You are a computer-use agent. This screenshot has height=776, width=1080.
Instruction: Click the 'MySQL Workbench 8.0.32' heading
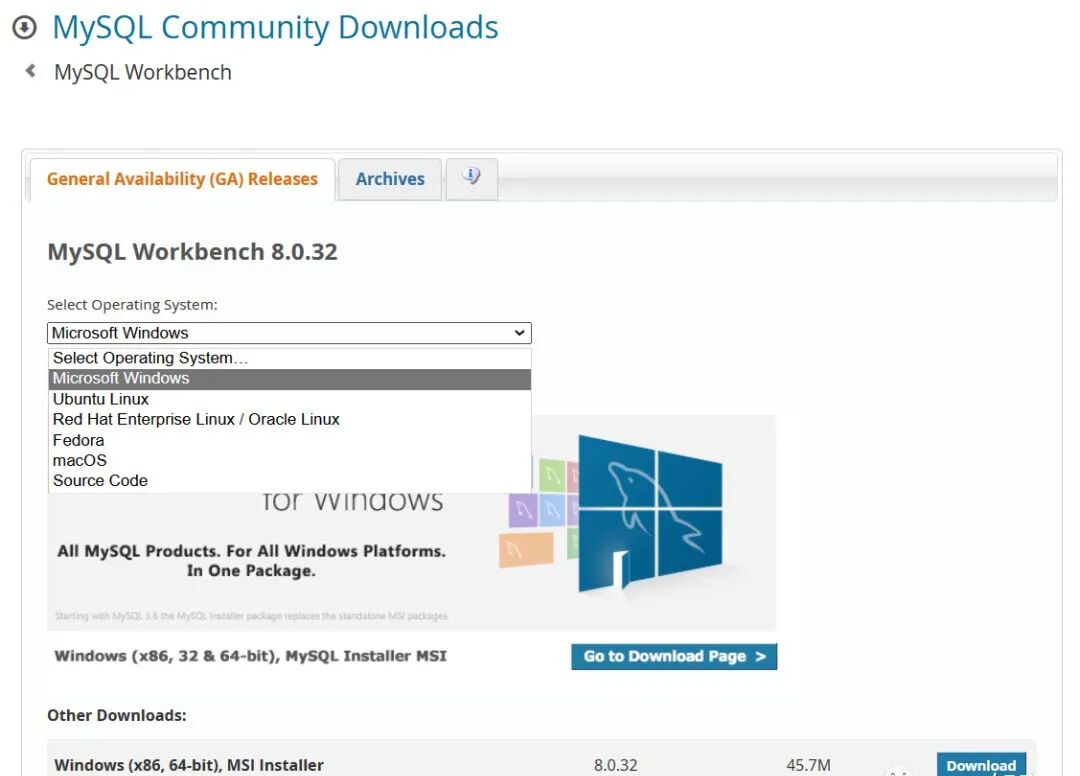192,252
